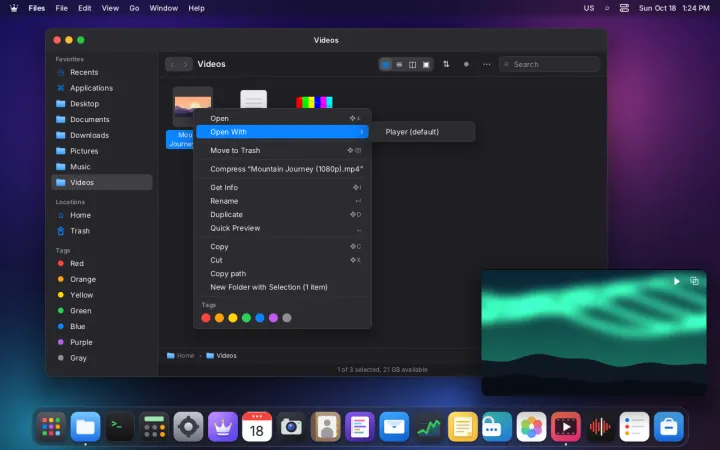Viewport: 720px width, 450px height.
Task: Filter by Green tag in sidebar
Action: (x=101, y=311)
